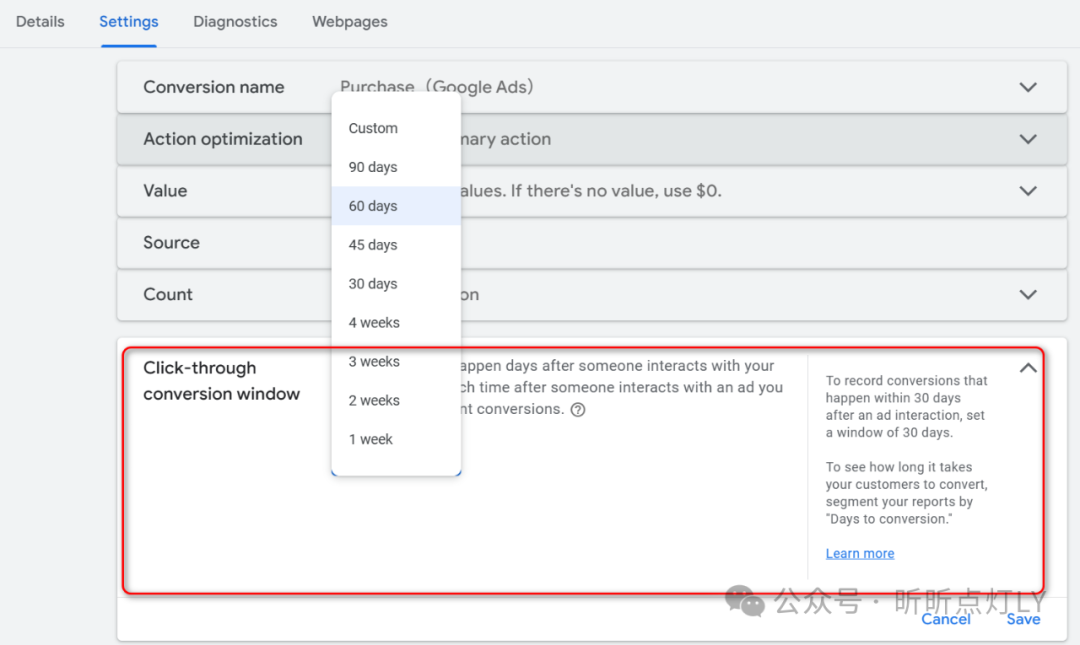1080x645 pixels.
Task: Click the help question mark icon
Action: pos(578,409)
